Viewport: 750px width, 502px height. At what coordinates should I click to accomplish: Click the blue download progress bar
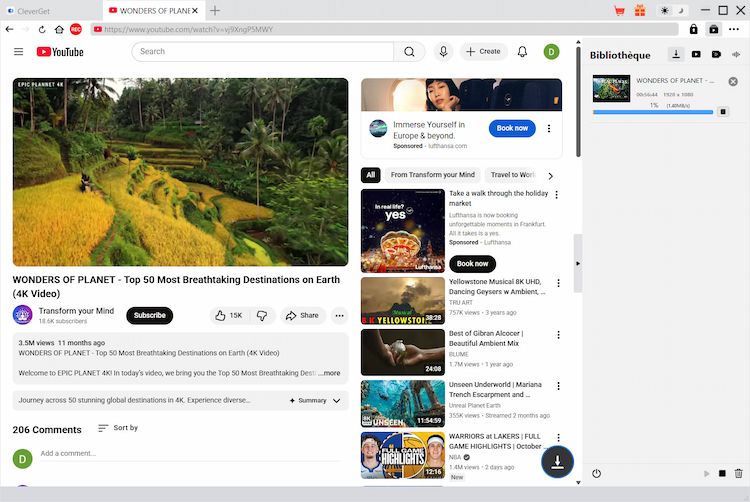click(652, 112)
